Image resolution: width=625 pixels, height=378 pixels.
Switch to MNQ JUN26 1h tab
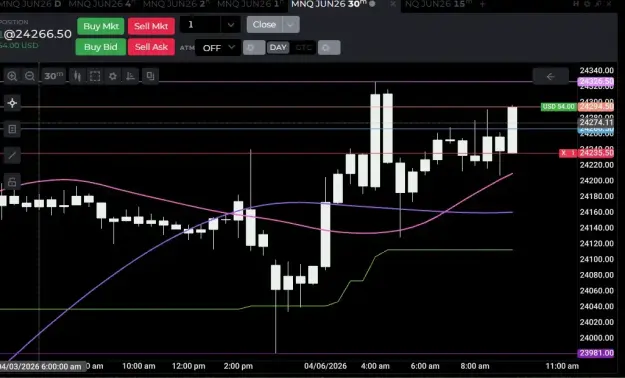point(250,4)
